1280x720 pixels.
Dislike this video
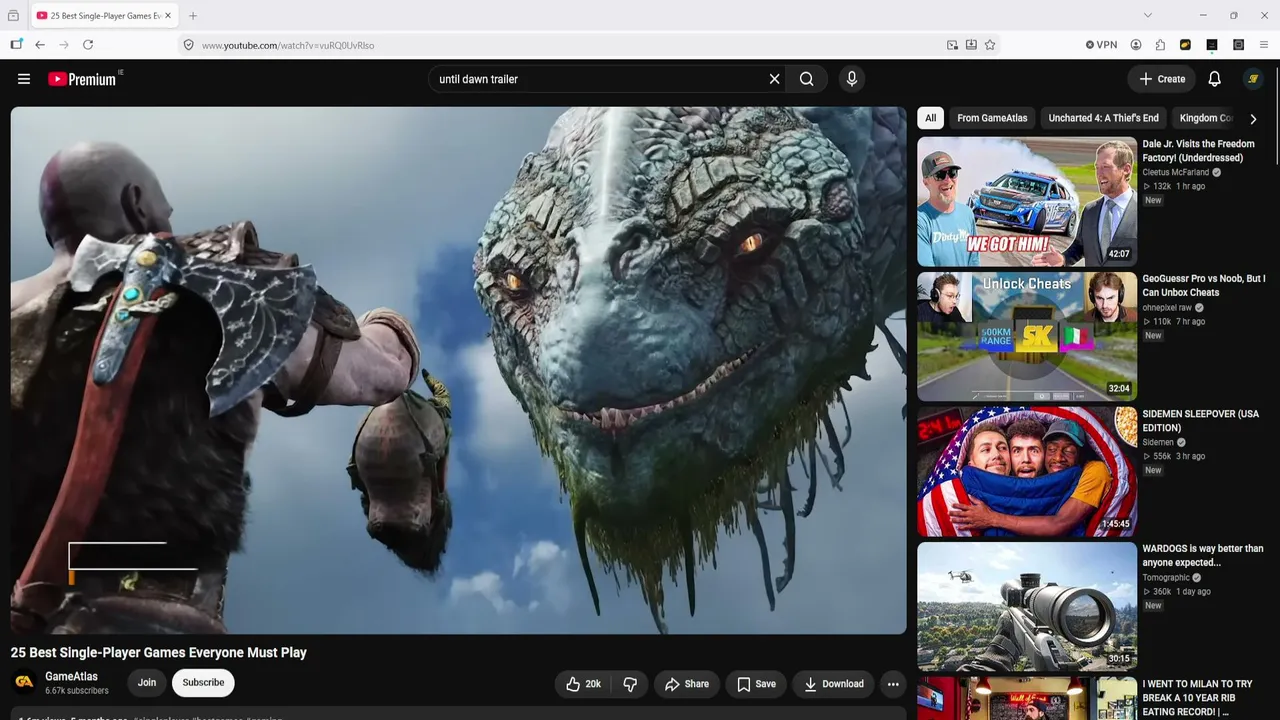[630, 684]
